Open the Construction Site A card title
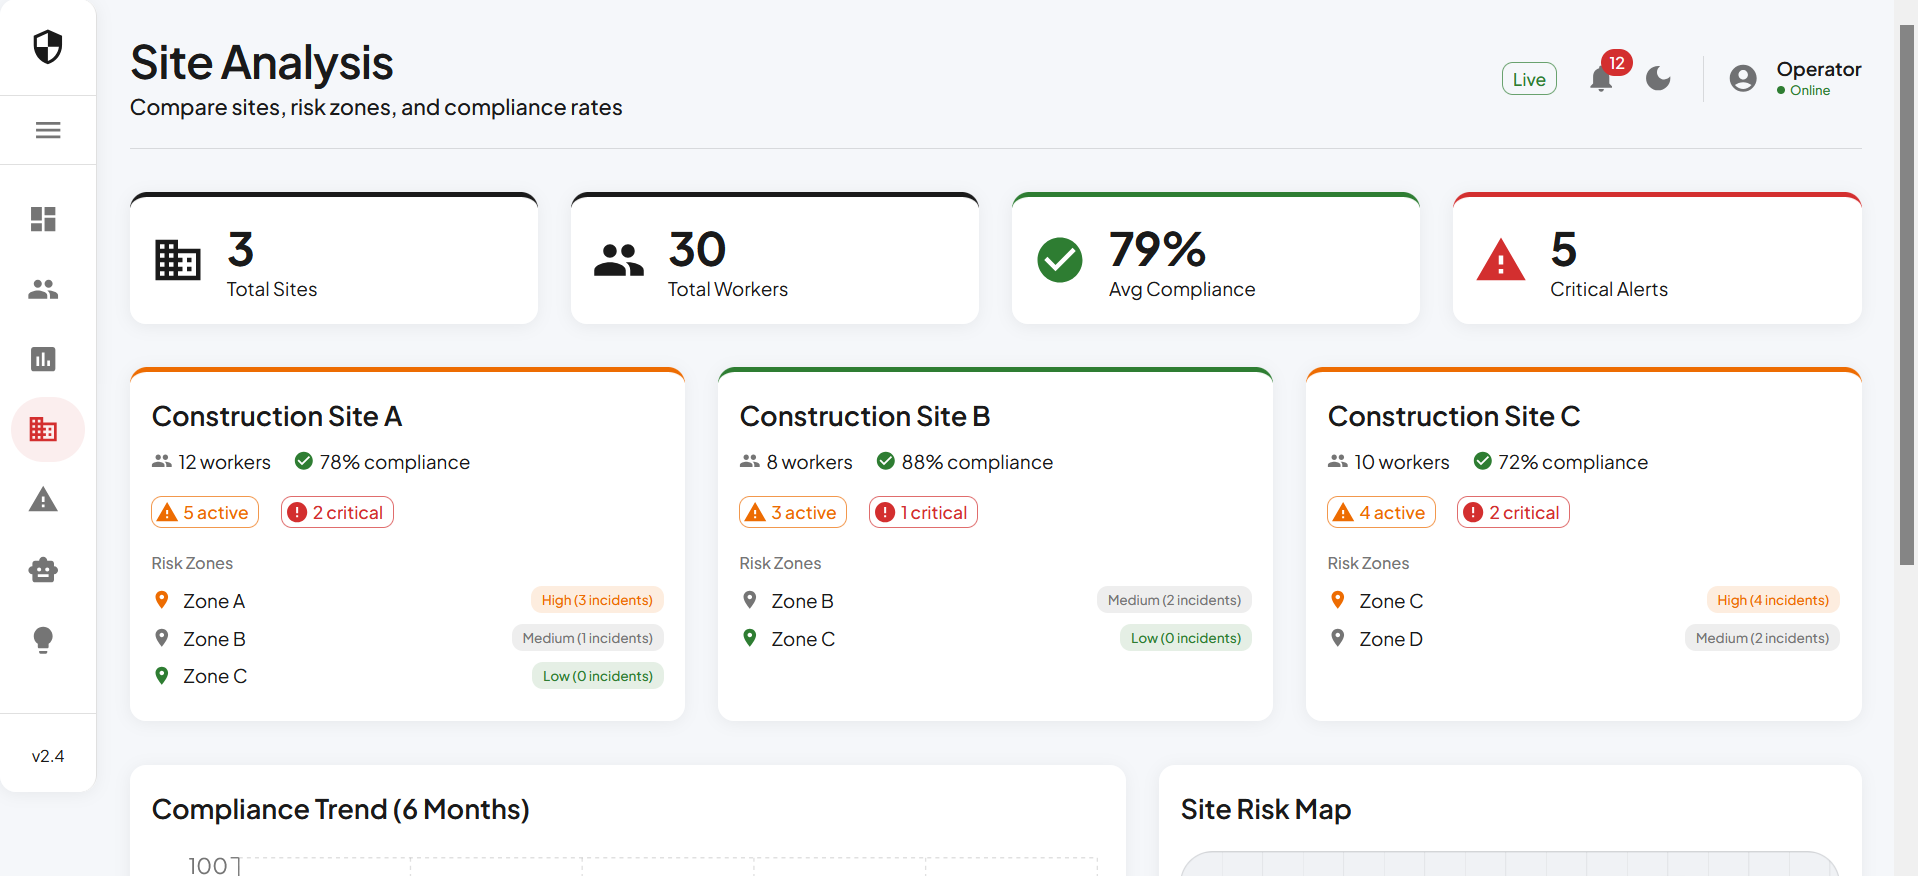Viewport: 1918px width, 876px height. pos(277,416)
